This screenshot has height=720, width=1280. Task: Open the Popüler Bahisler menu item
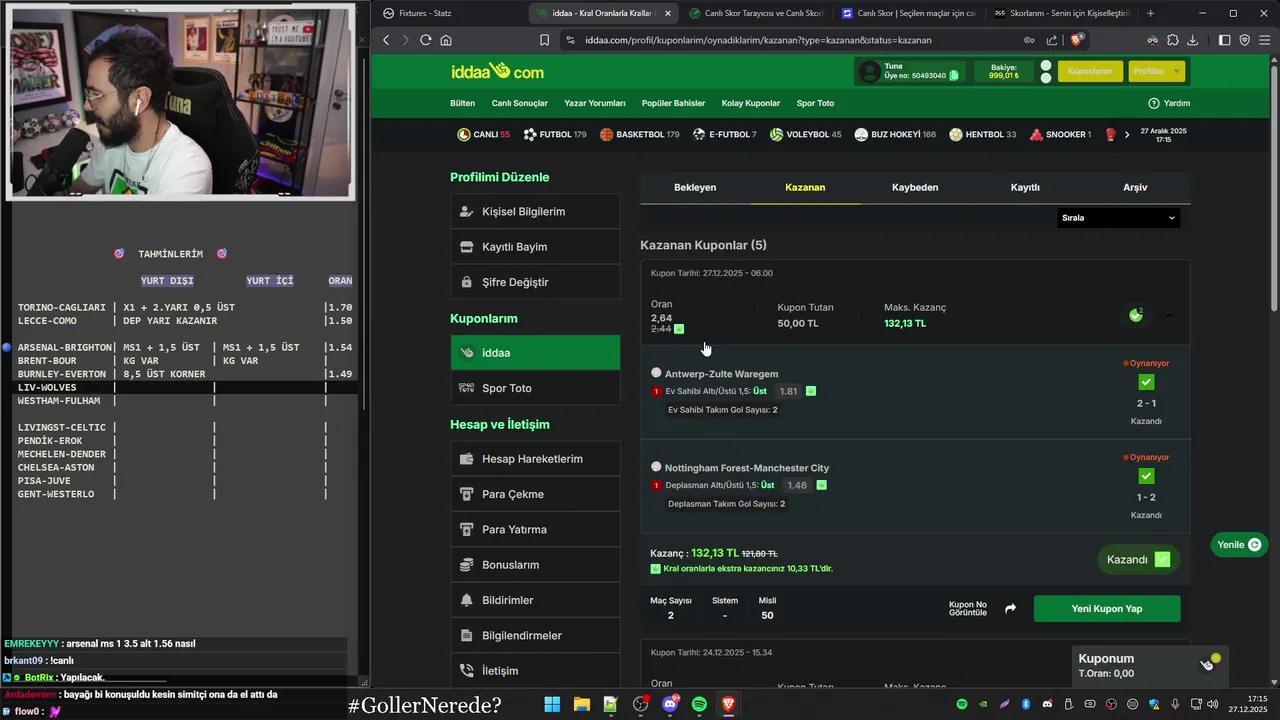[673, 103]
